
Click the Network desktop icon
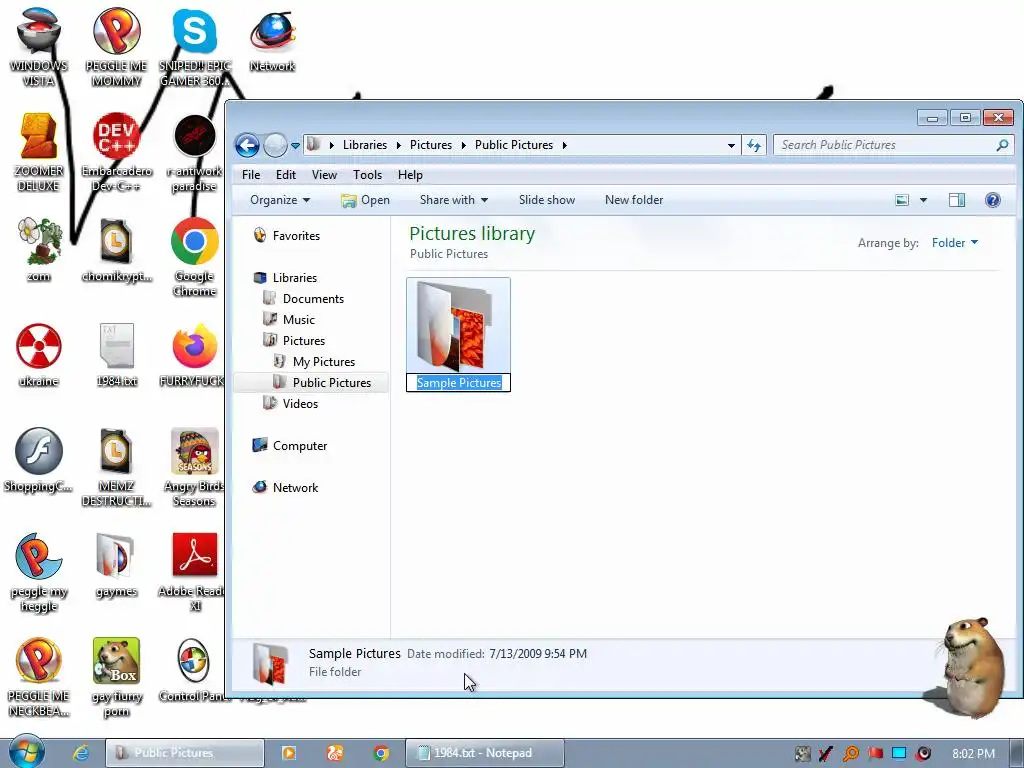pyautogui.click(x=272, y=40)
